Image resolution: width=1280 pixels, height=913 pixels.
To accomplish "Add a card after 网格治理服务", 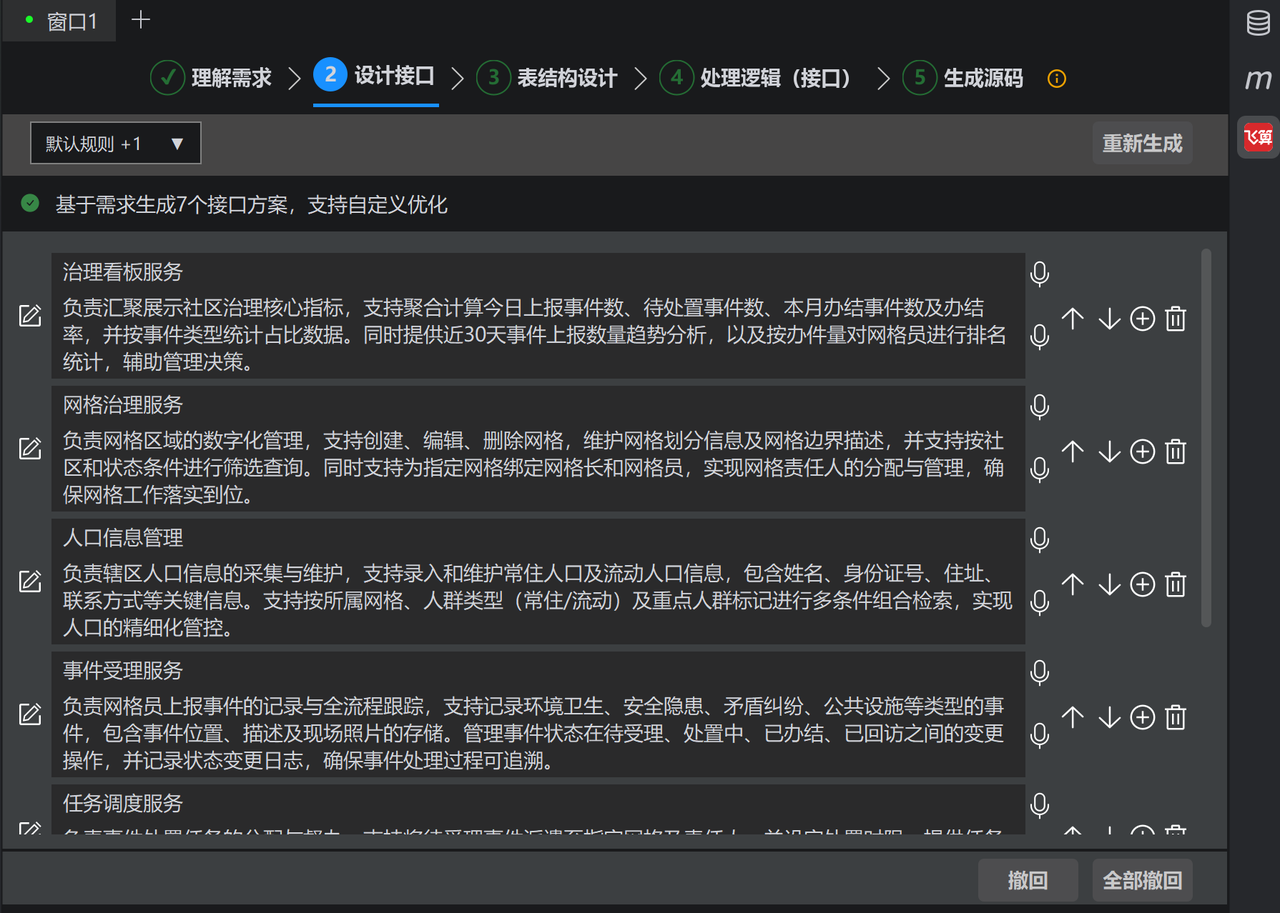I will [1142, 451].
